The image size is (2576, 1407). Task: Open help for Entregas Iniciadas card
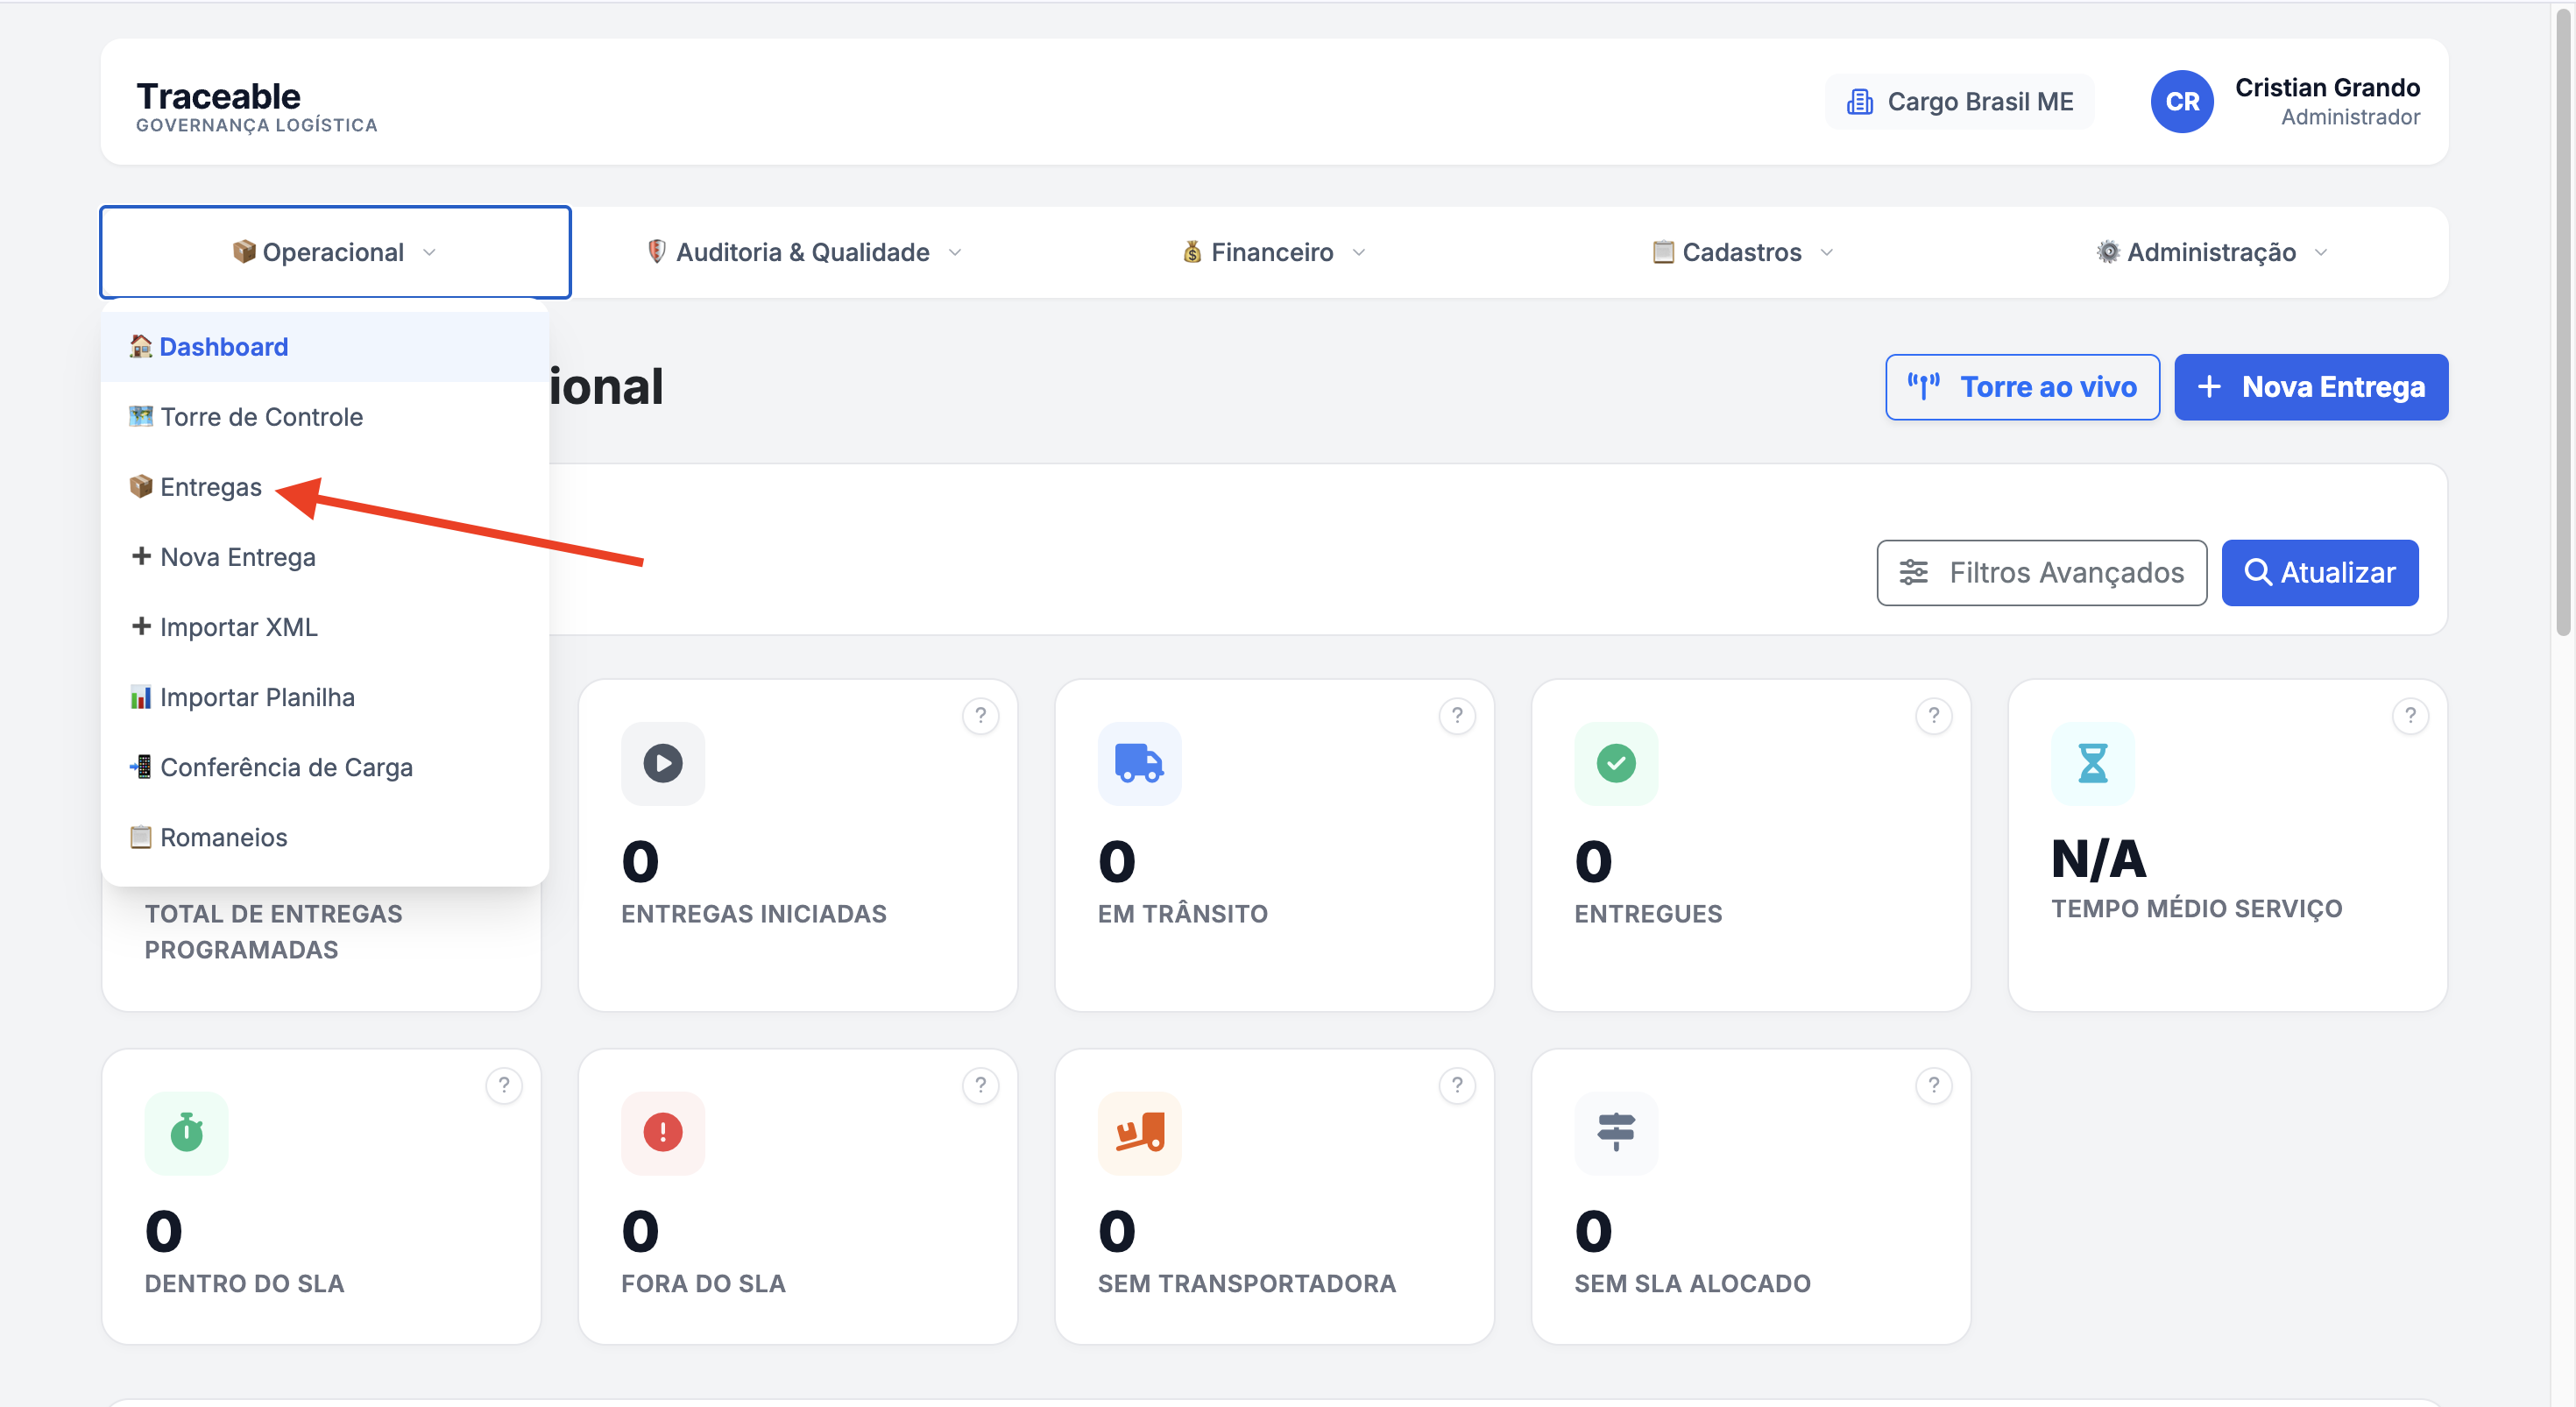[x=981, y=716]
